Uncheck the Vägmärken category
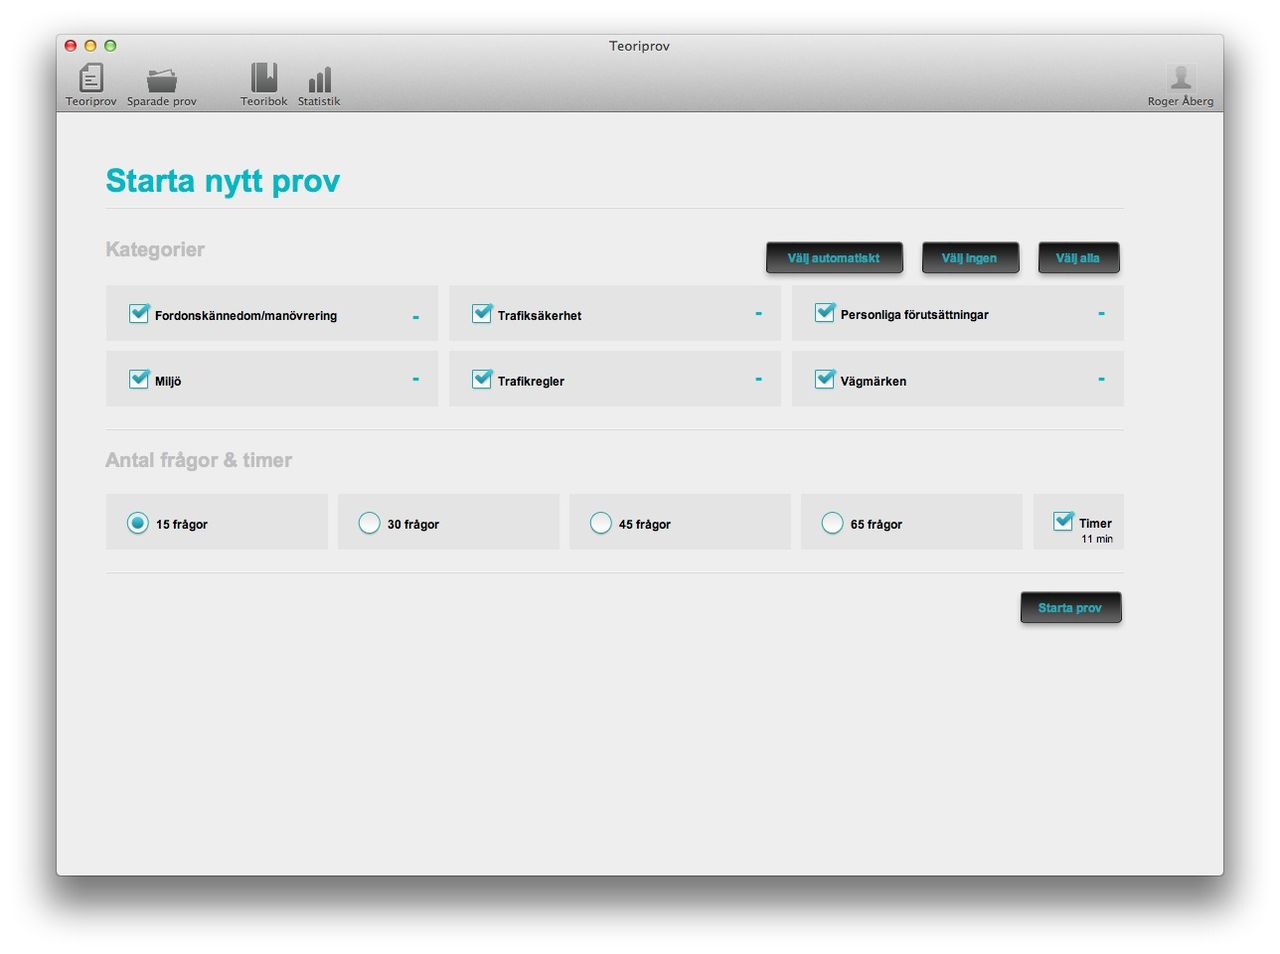 [825, 380]
